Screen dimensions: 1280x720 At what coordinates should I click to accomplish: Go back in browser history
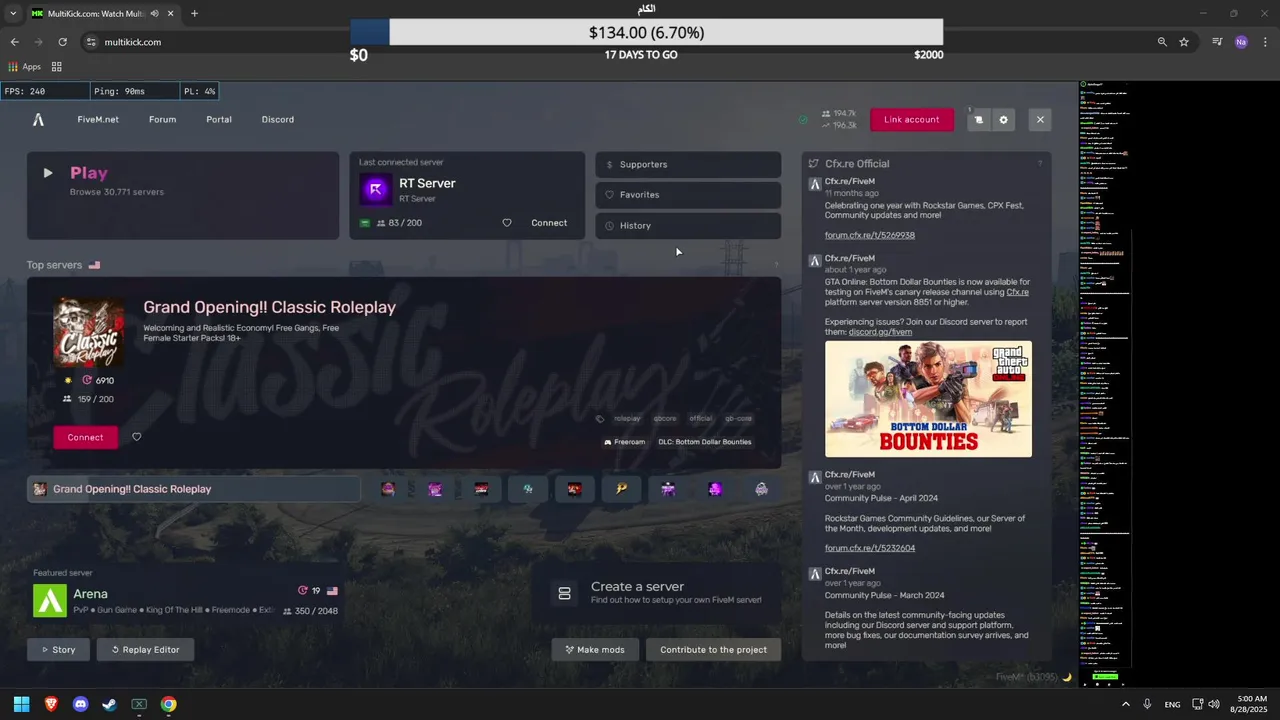click(14, 42)
